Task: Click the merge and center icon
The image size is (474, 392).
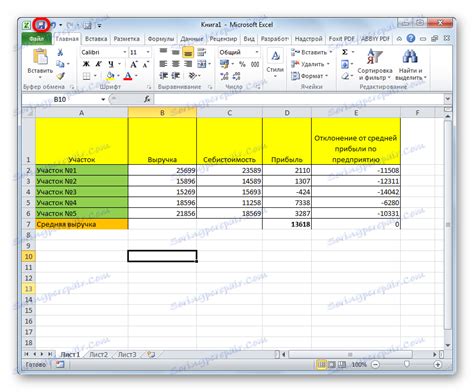Action: (x=202, y=64)
